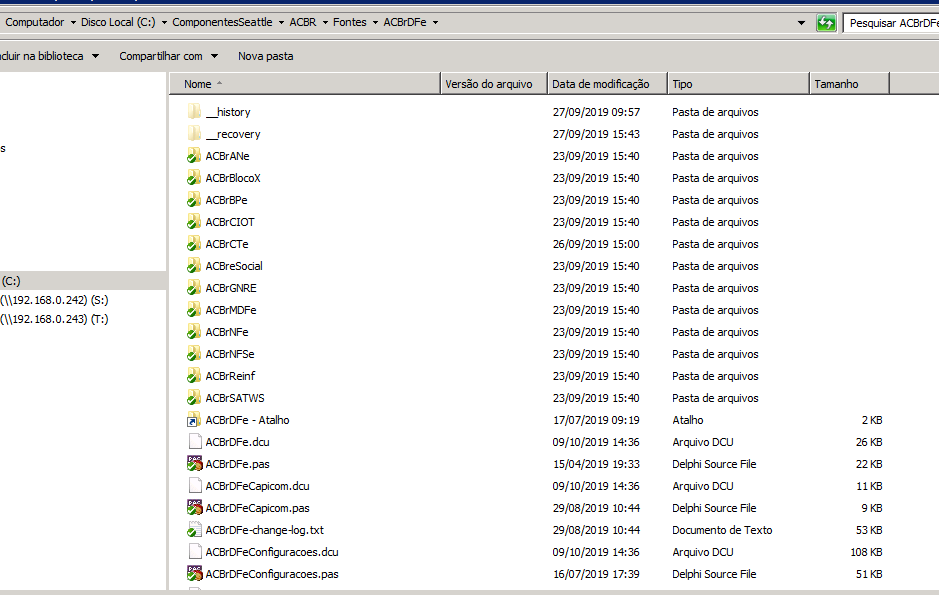Navigate to ACBR breadcrumb segment
Image resolution: width=939 pixels, height=599 pixels.
pyautogui.click(x=303, y=22)
